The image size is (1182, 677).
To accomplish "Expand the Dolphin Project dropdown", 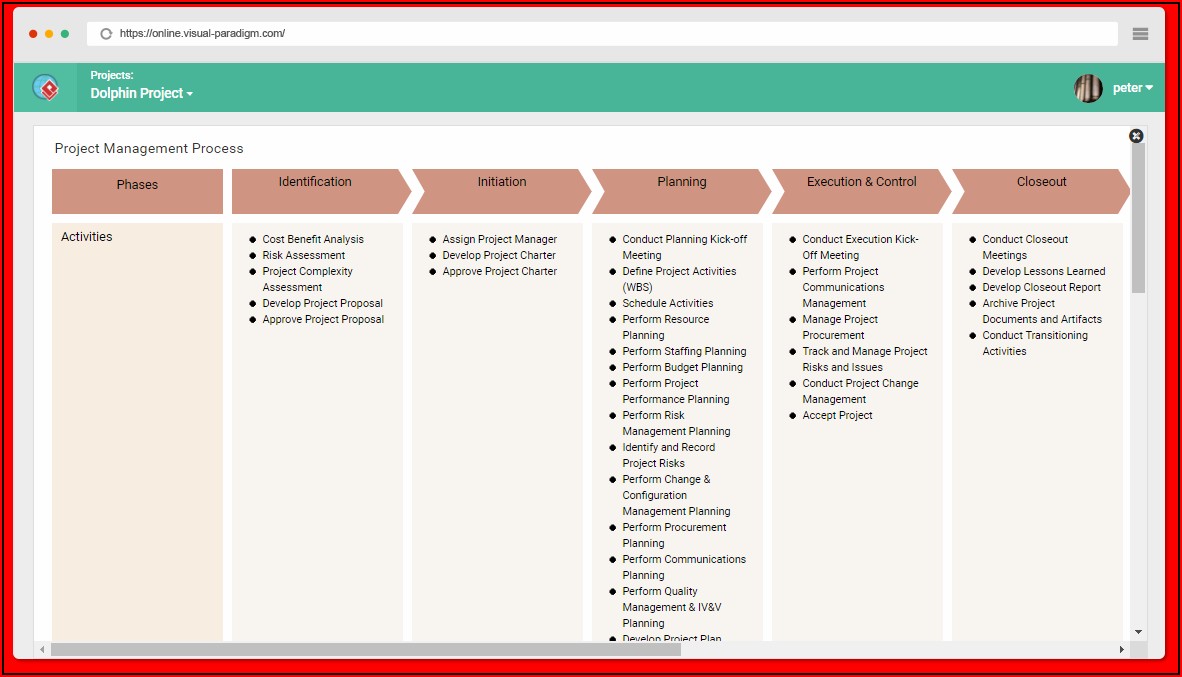I will (141, 93).
